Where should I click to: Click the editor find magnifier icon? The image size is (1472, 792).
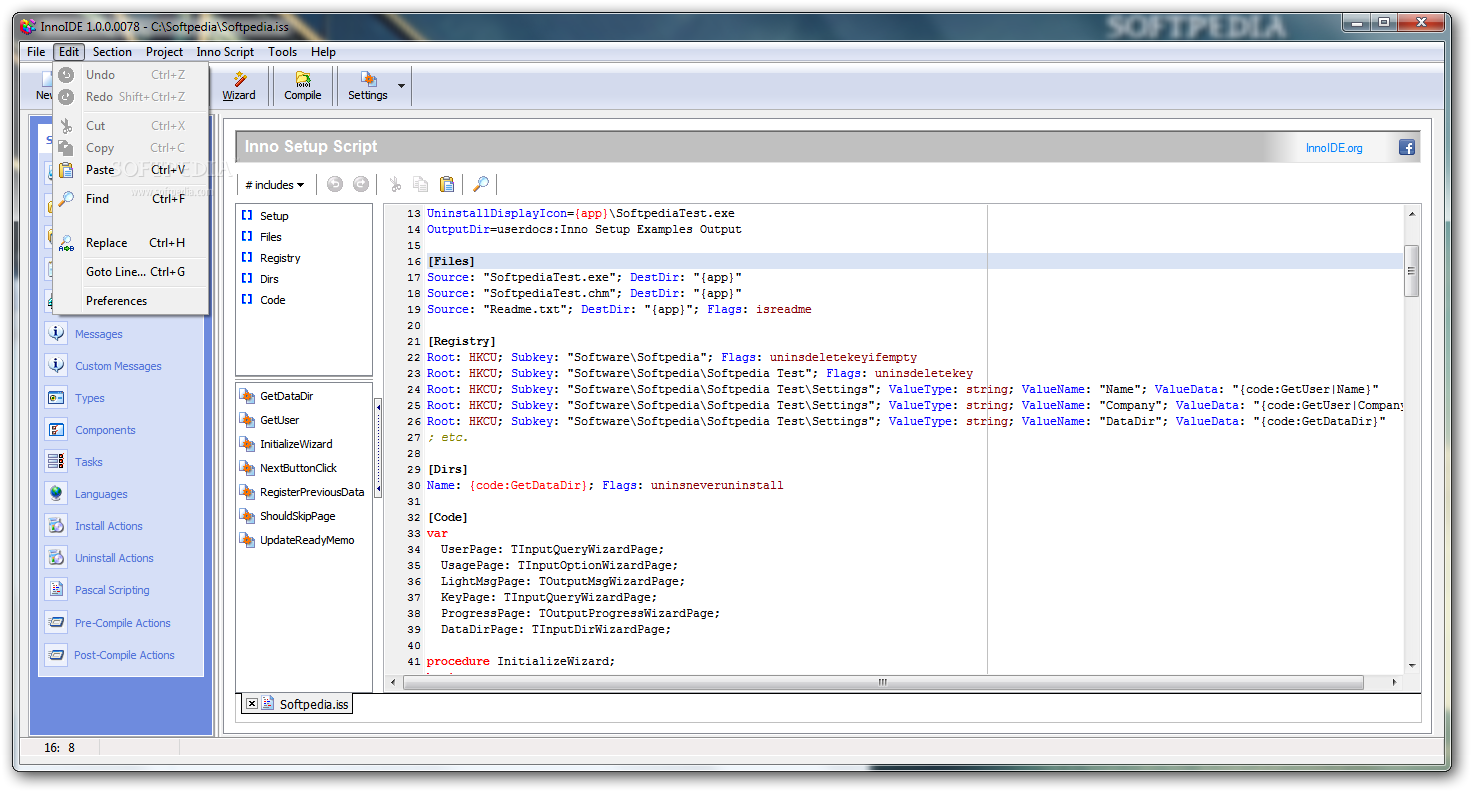[x=481, y=184]
